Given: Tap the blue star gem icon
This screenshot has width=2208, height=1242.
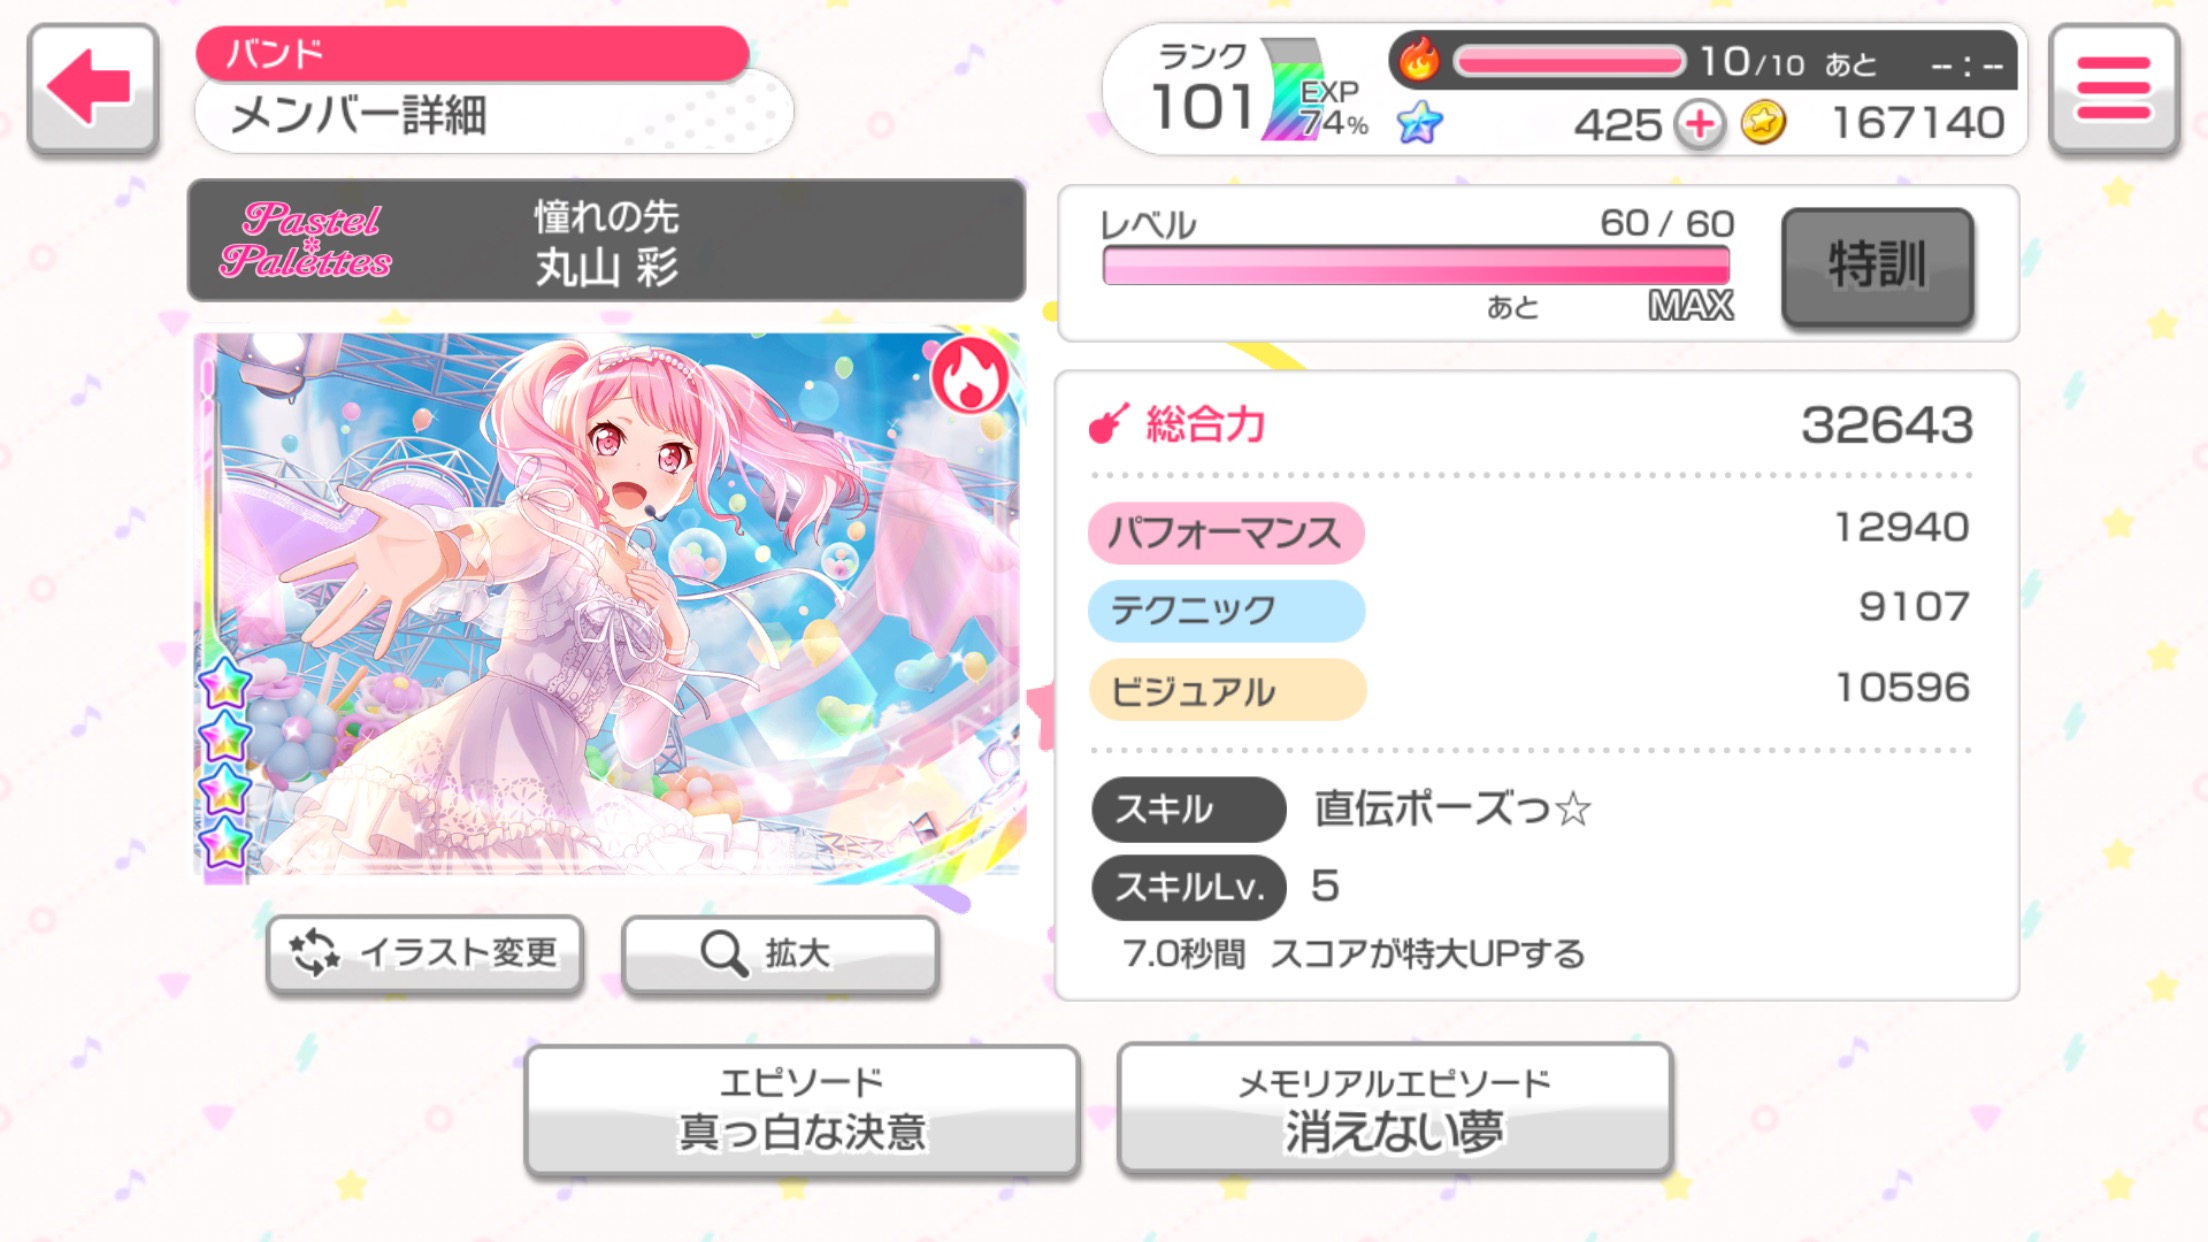Looking at the screenshot, I should click(x=1419, y=123).
